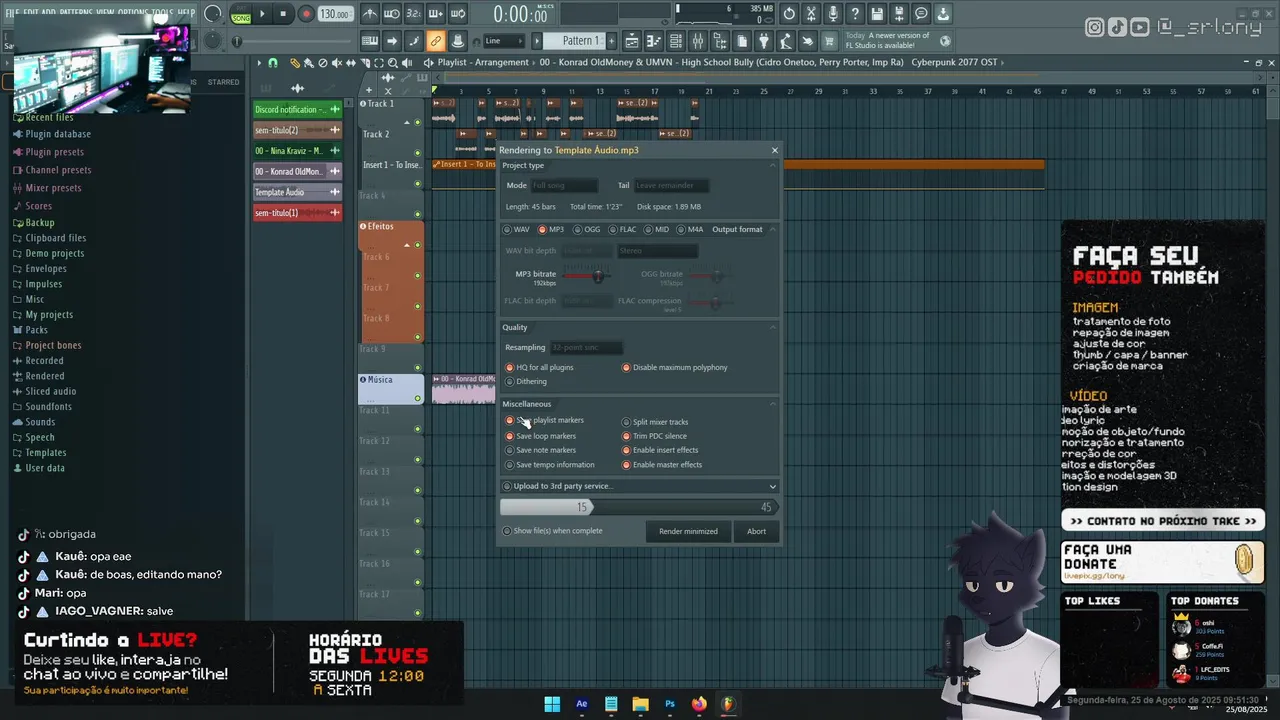Toggle the metronome icon
Screen dimensions: 1280x720
point(370,14)
